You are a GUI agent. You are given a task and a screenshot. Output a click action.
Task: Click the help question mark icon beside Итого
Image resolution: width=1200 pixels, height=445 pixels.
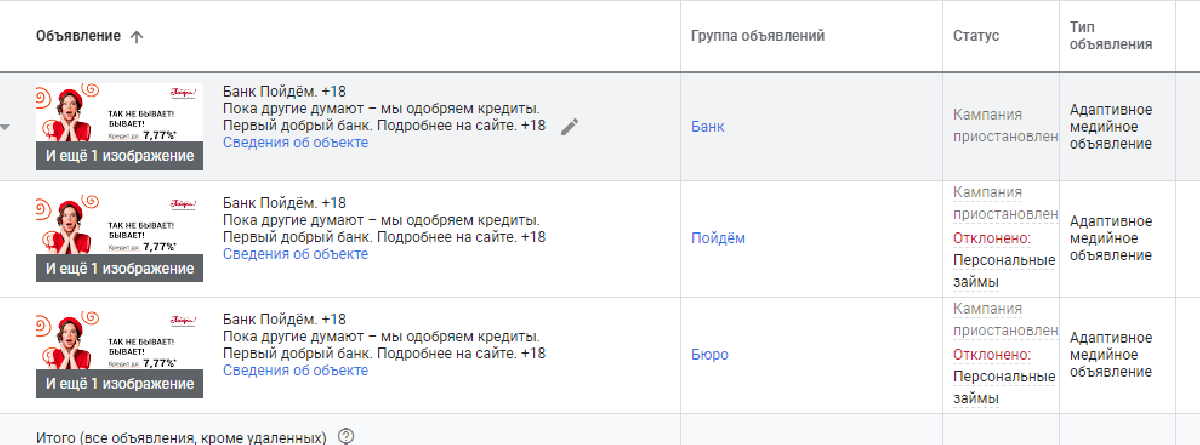tap(346, 436)
